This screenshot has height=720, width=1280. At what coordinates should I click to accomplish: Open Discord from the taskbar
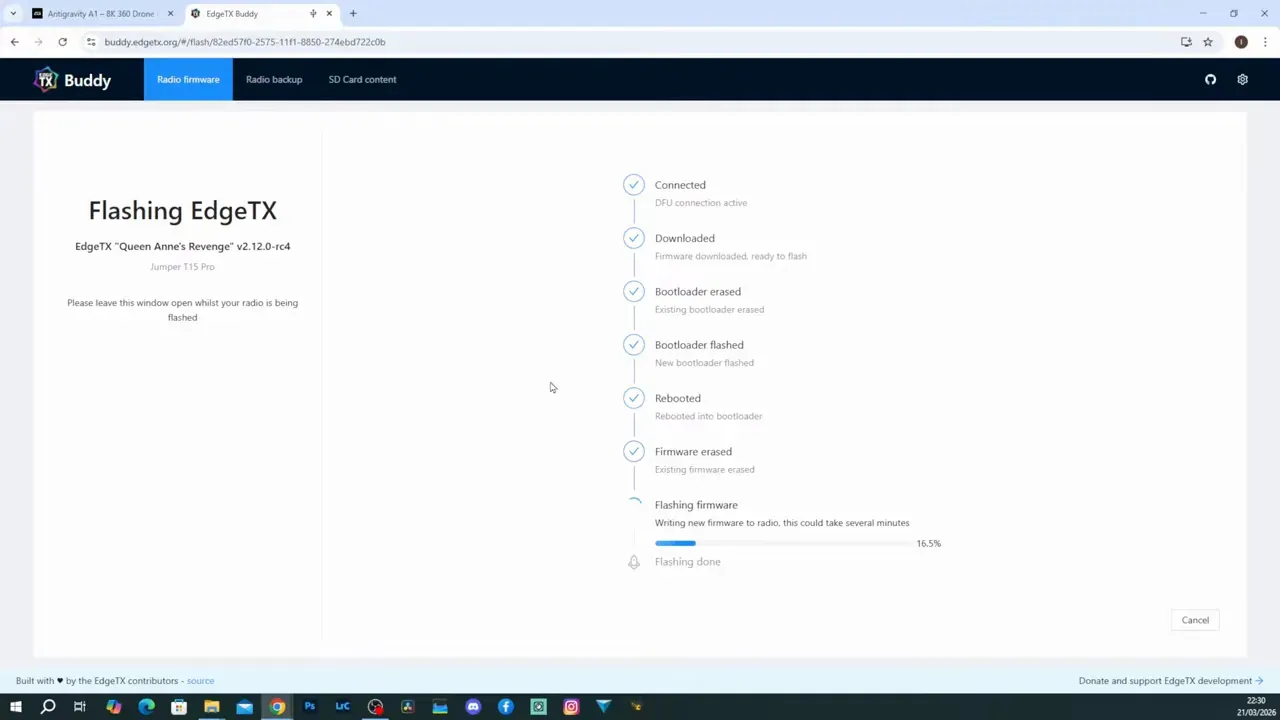point(472,707)
